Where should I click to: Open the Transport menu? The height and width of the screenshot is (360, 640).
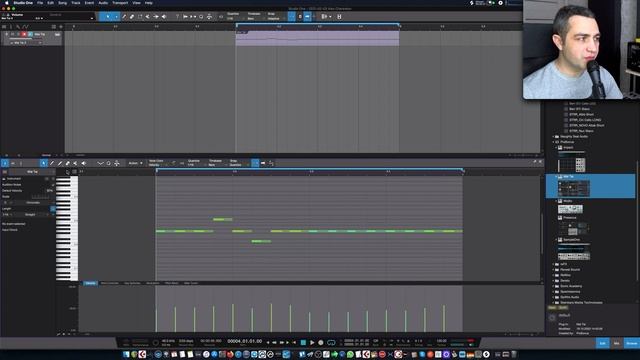point(120,3)
